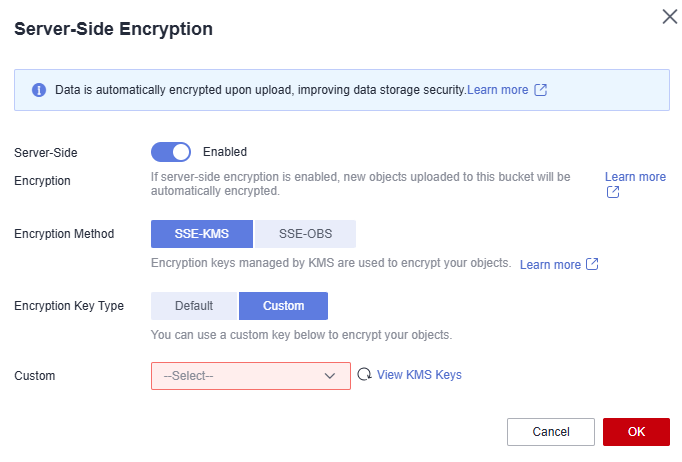Open Learn more link beside encryption description
The image size is (682, 462).
635,177
